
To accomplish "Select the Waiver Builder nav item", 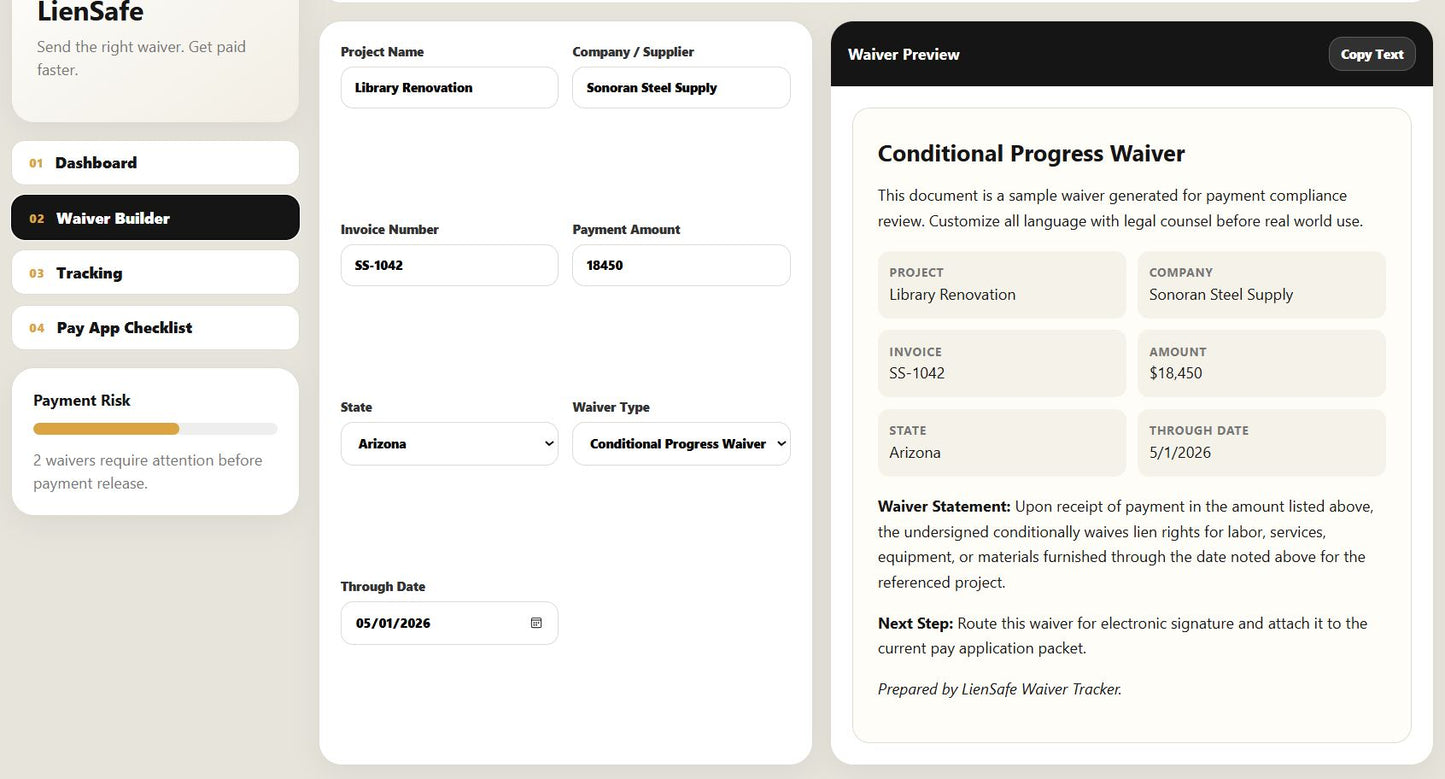I will click(x=155, y=218).
